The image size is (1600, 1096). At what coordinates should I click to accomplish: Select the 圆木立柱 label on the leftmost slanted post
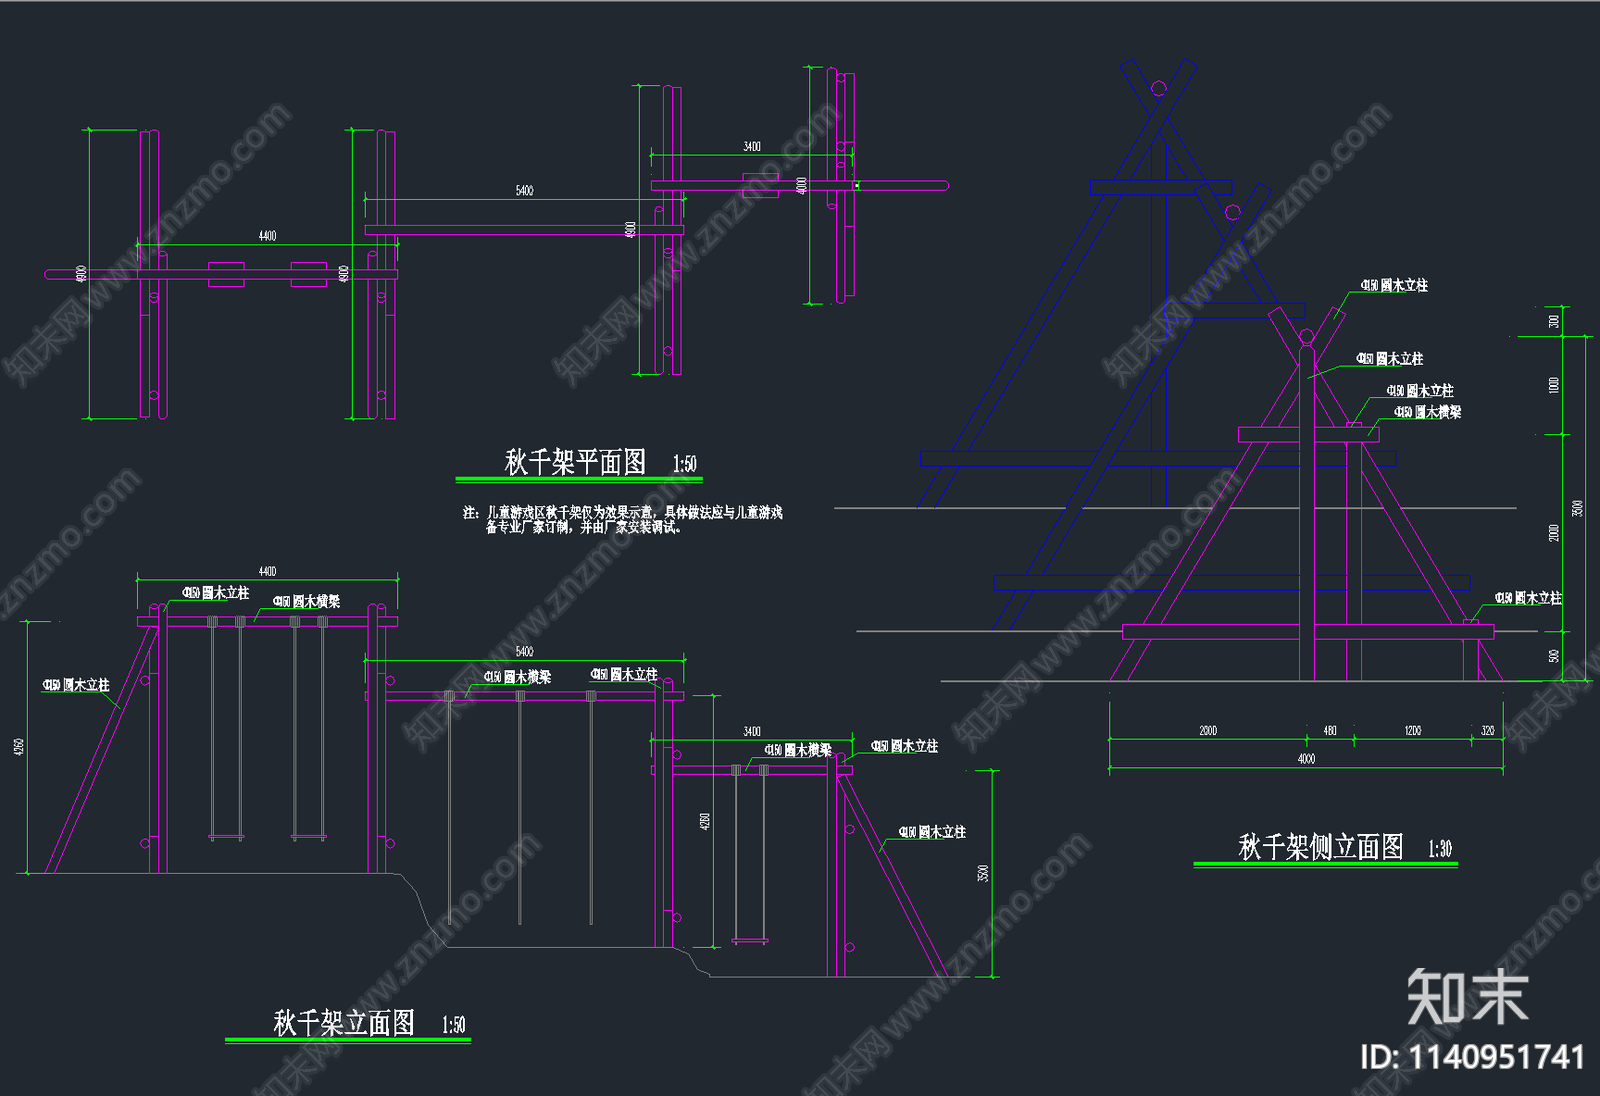(x=76, y=685)
